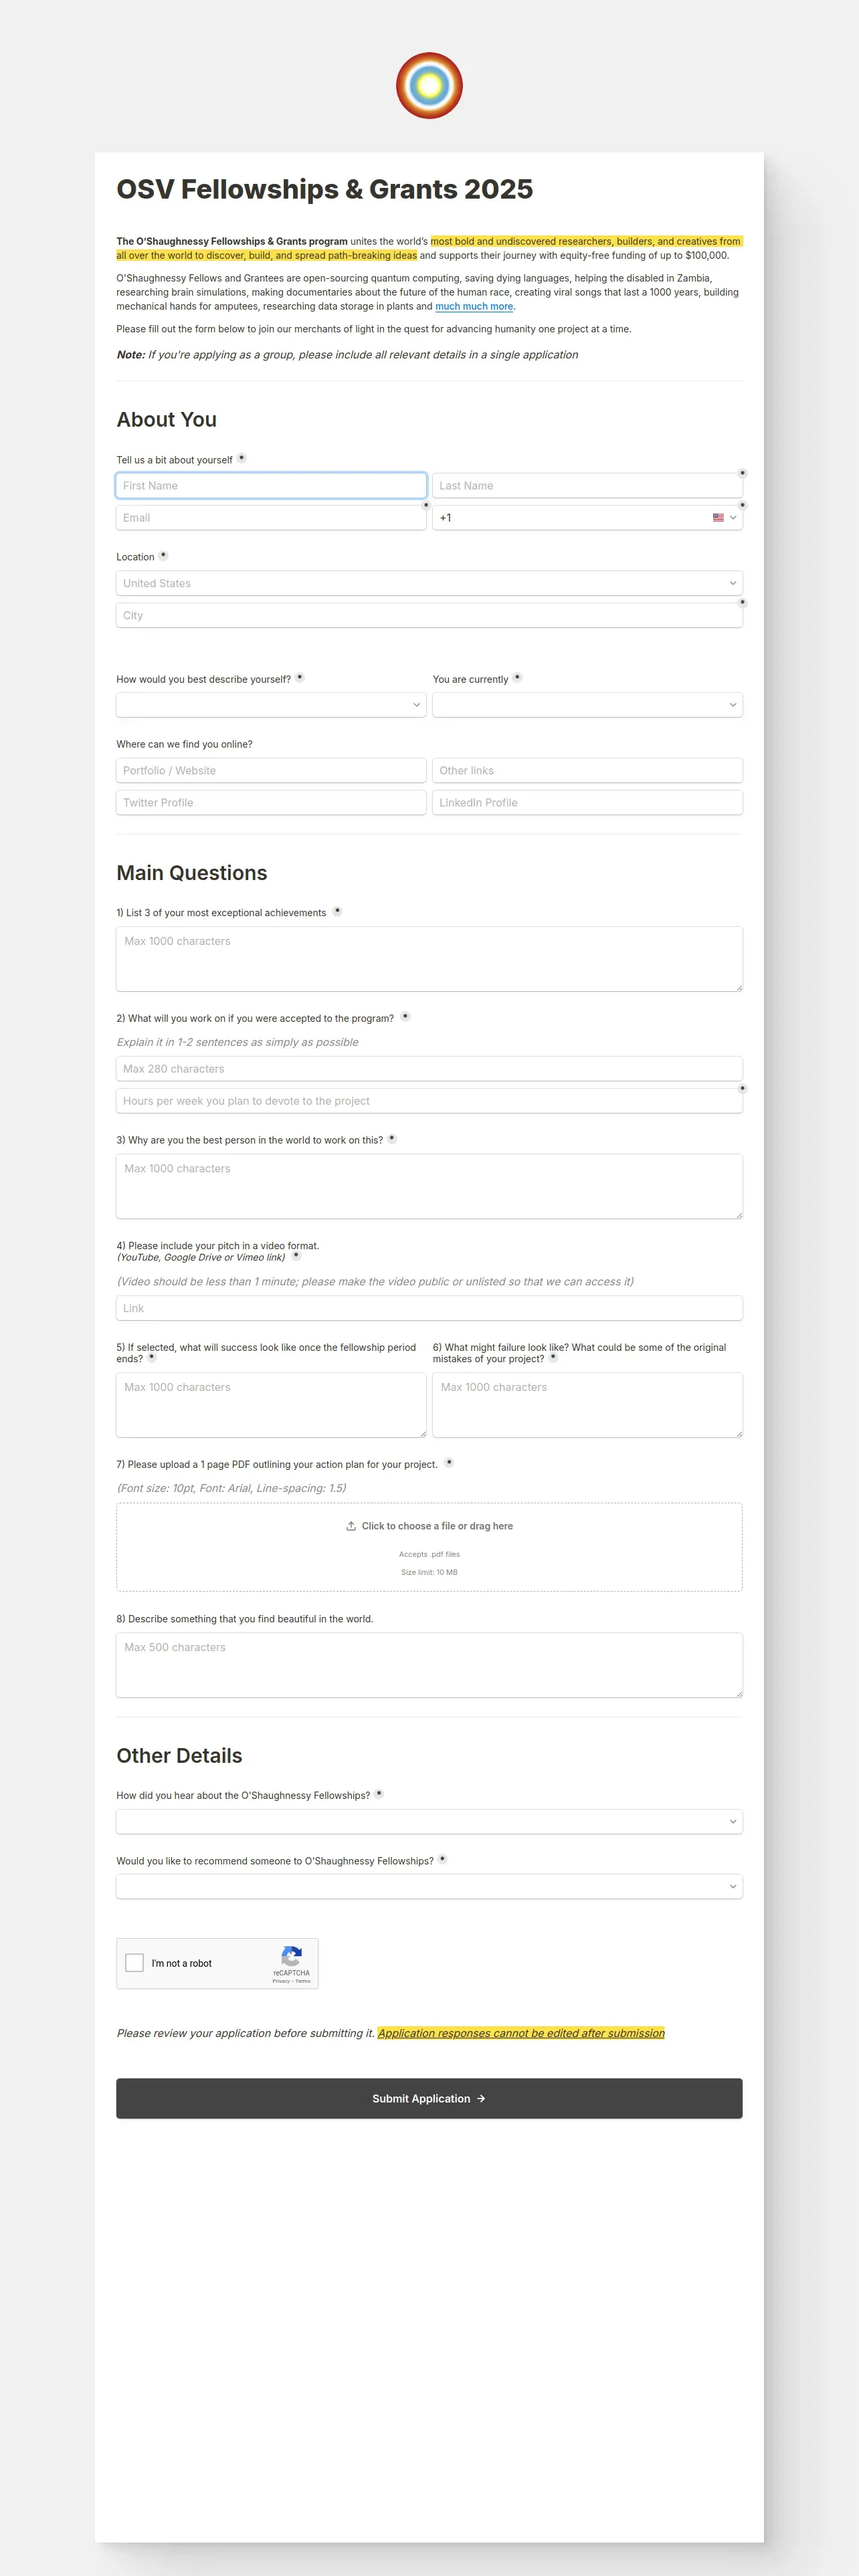Click the OSV circular logo
This screenshot has height=2576, width=859.
(x=429, y=86)
